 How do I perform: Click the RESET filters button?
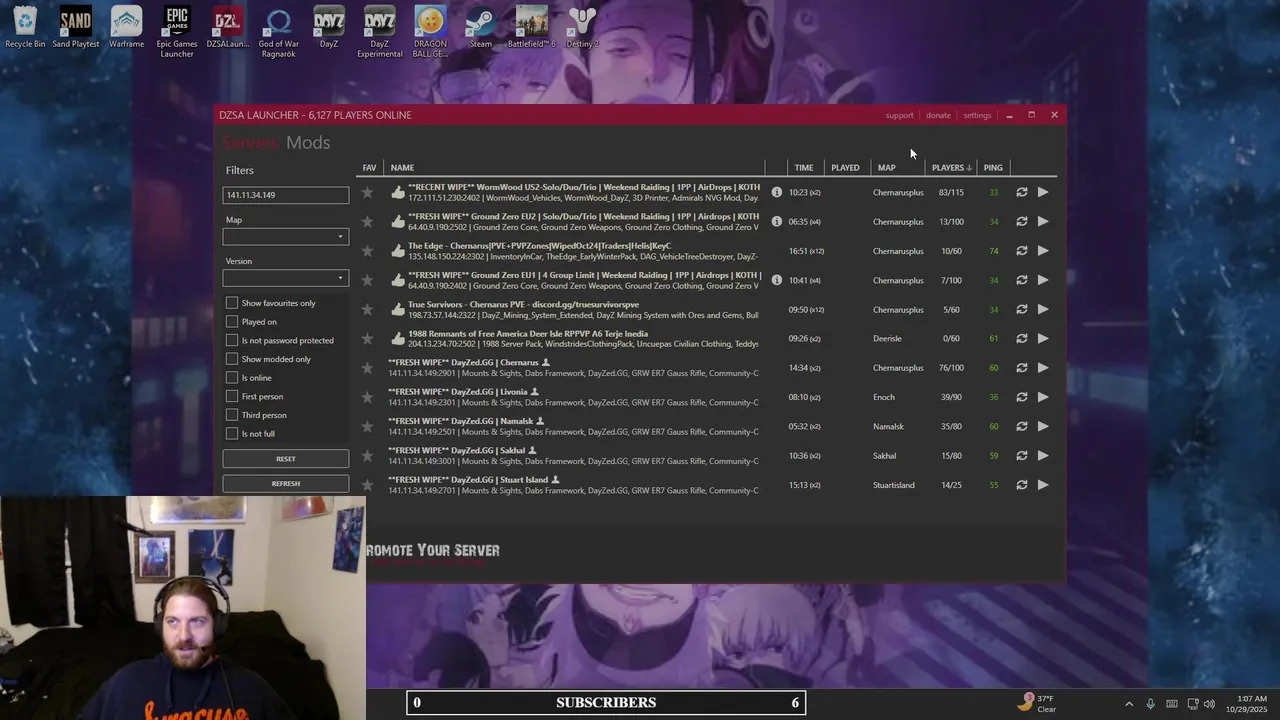pyautogui.click(x=285, y=459)
